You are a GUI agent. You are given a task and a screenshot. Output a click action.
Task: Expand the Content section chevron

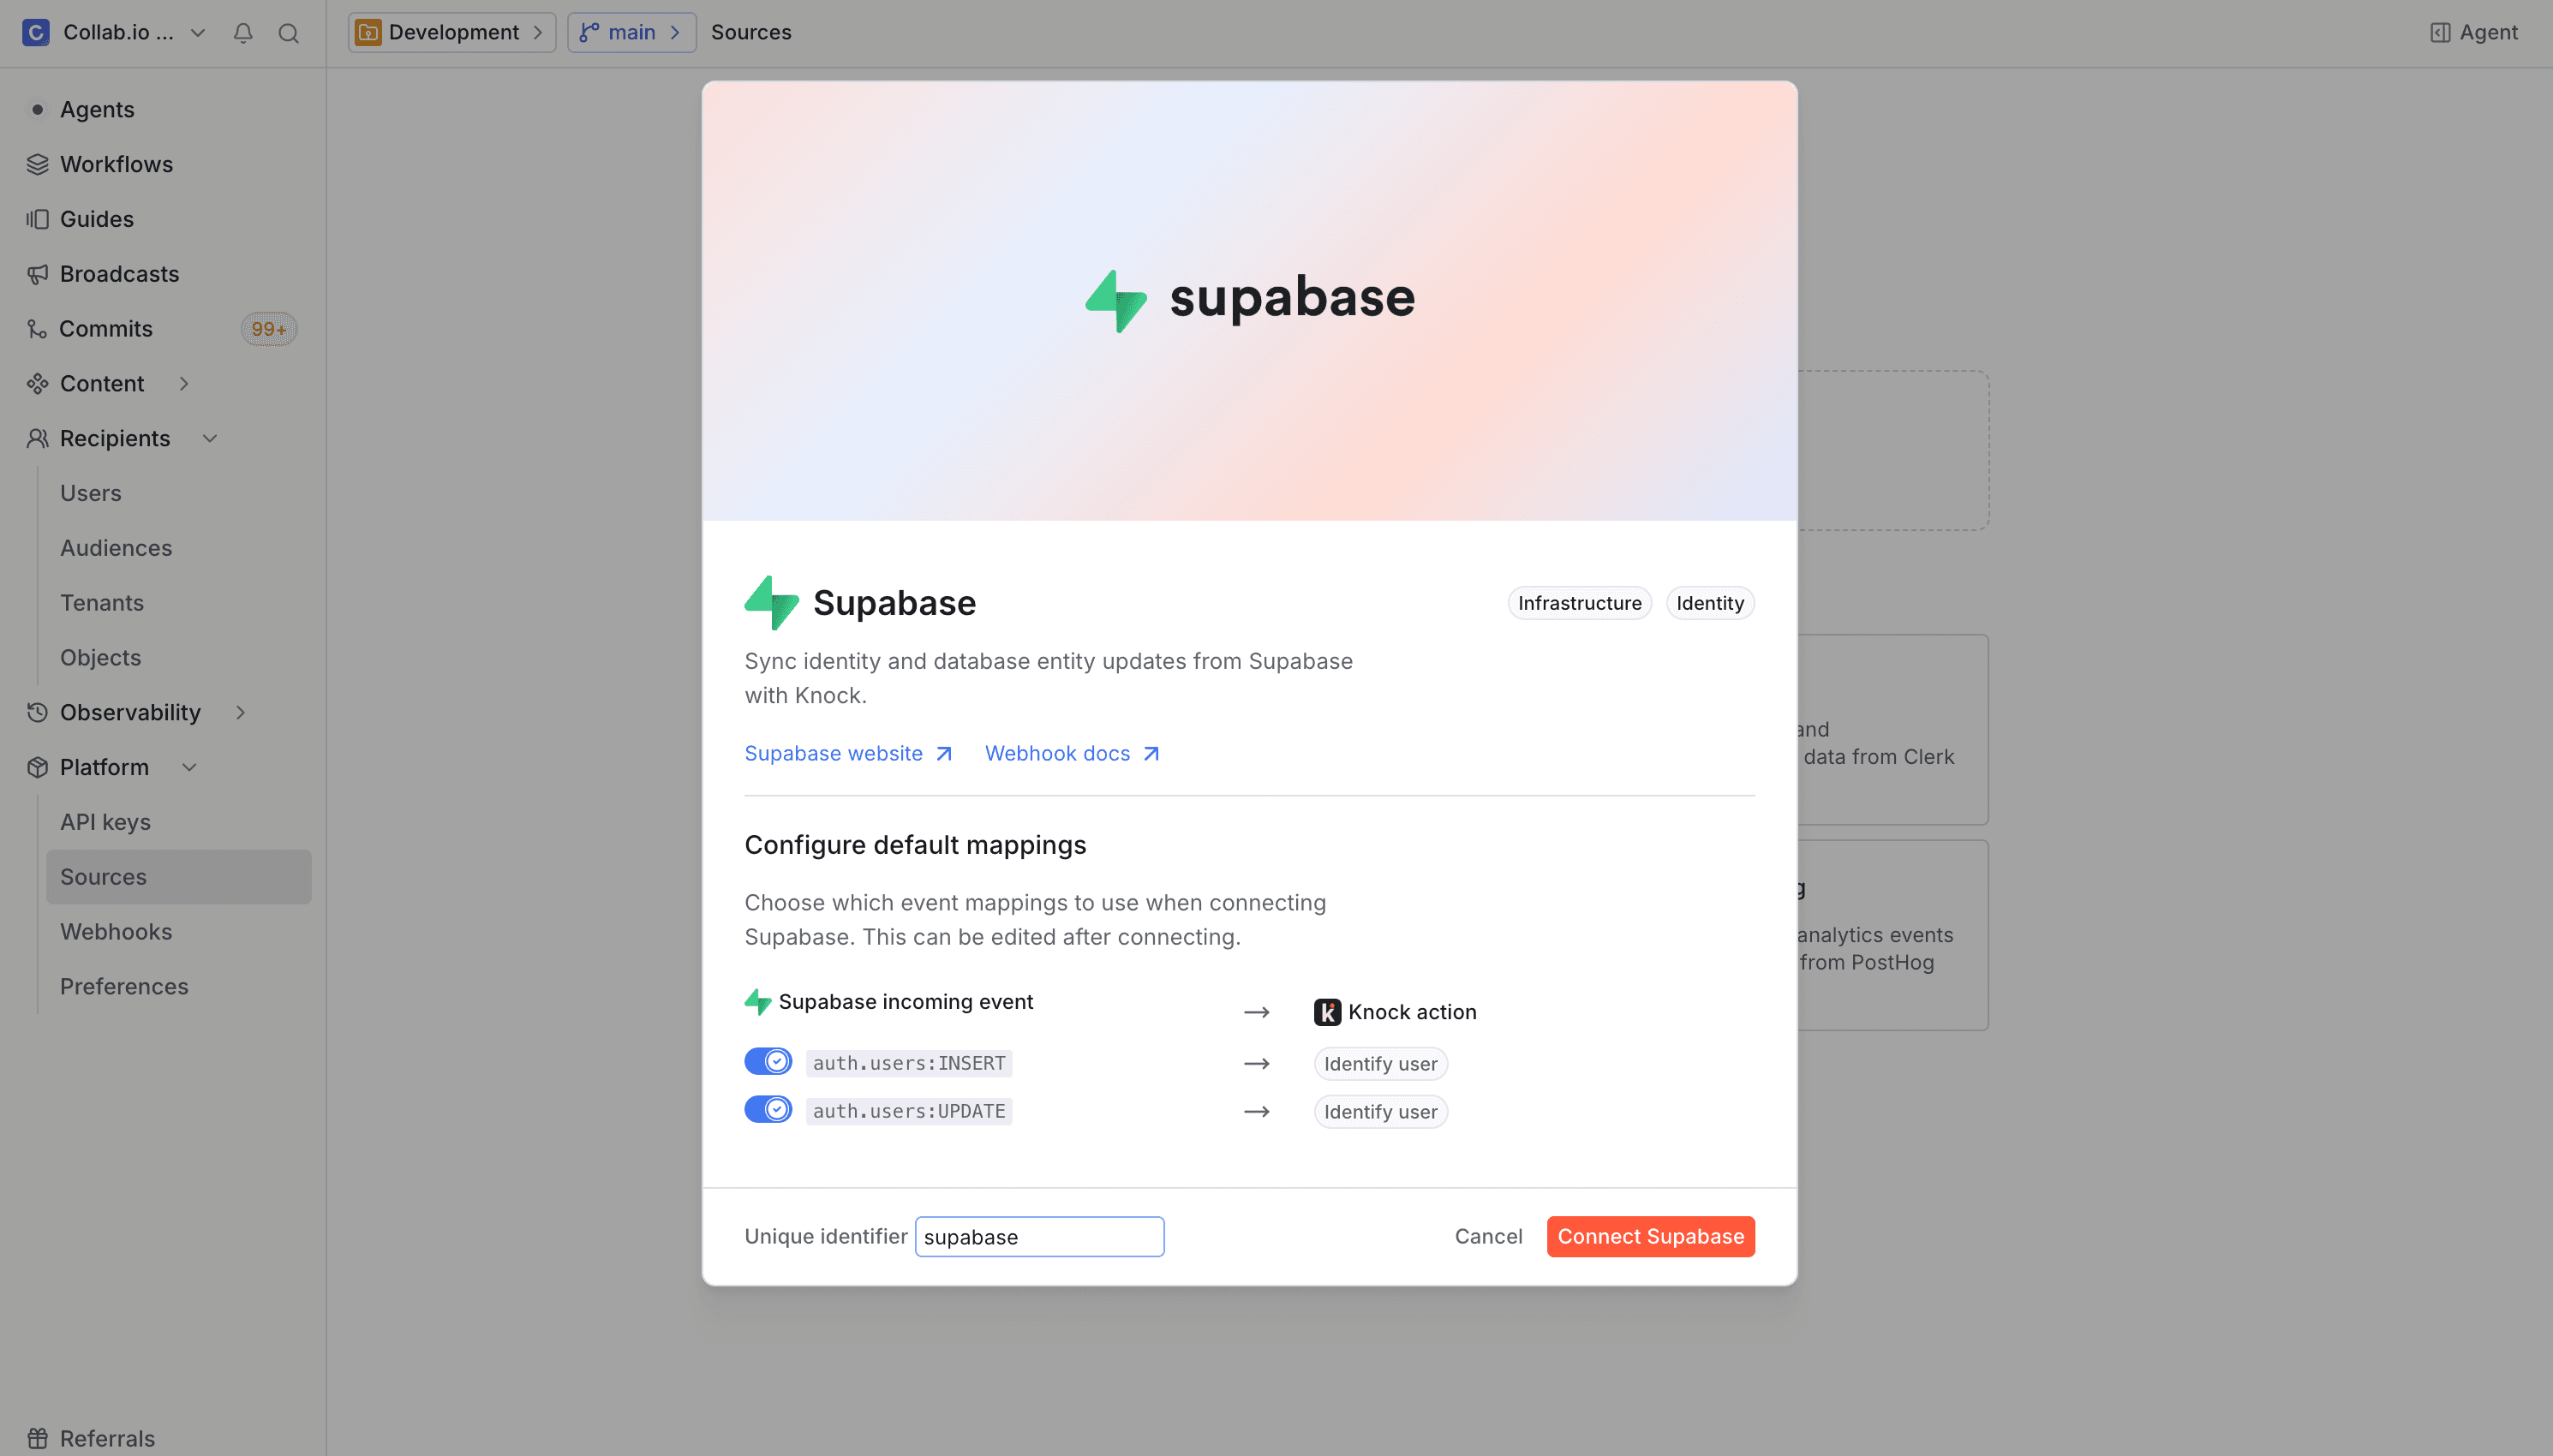point(184,383)
